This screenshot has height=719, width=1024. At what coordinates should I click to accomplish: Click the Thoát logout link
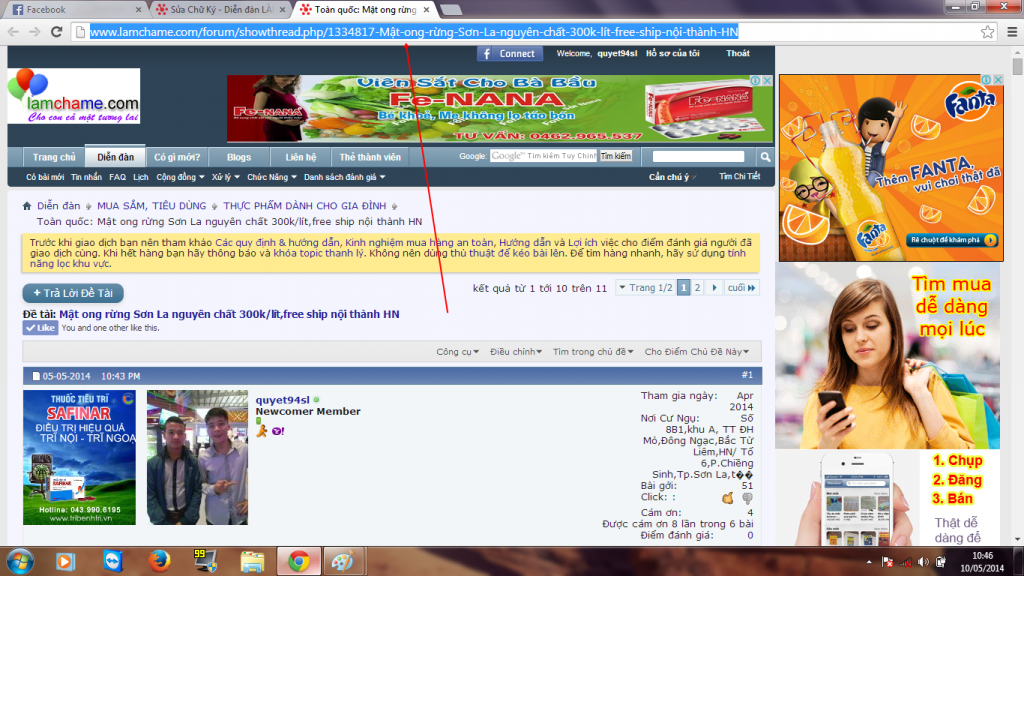(x=738, y=54)
